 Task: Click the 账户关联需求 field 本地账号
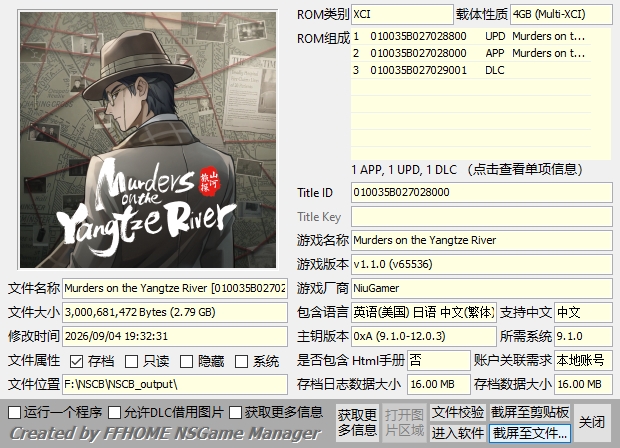pos(583,360)
